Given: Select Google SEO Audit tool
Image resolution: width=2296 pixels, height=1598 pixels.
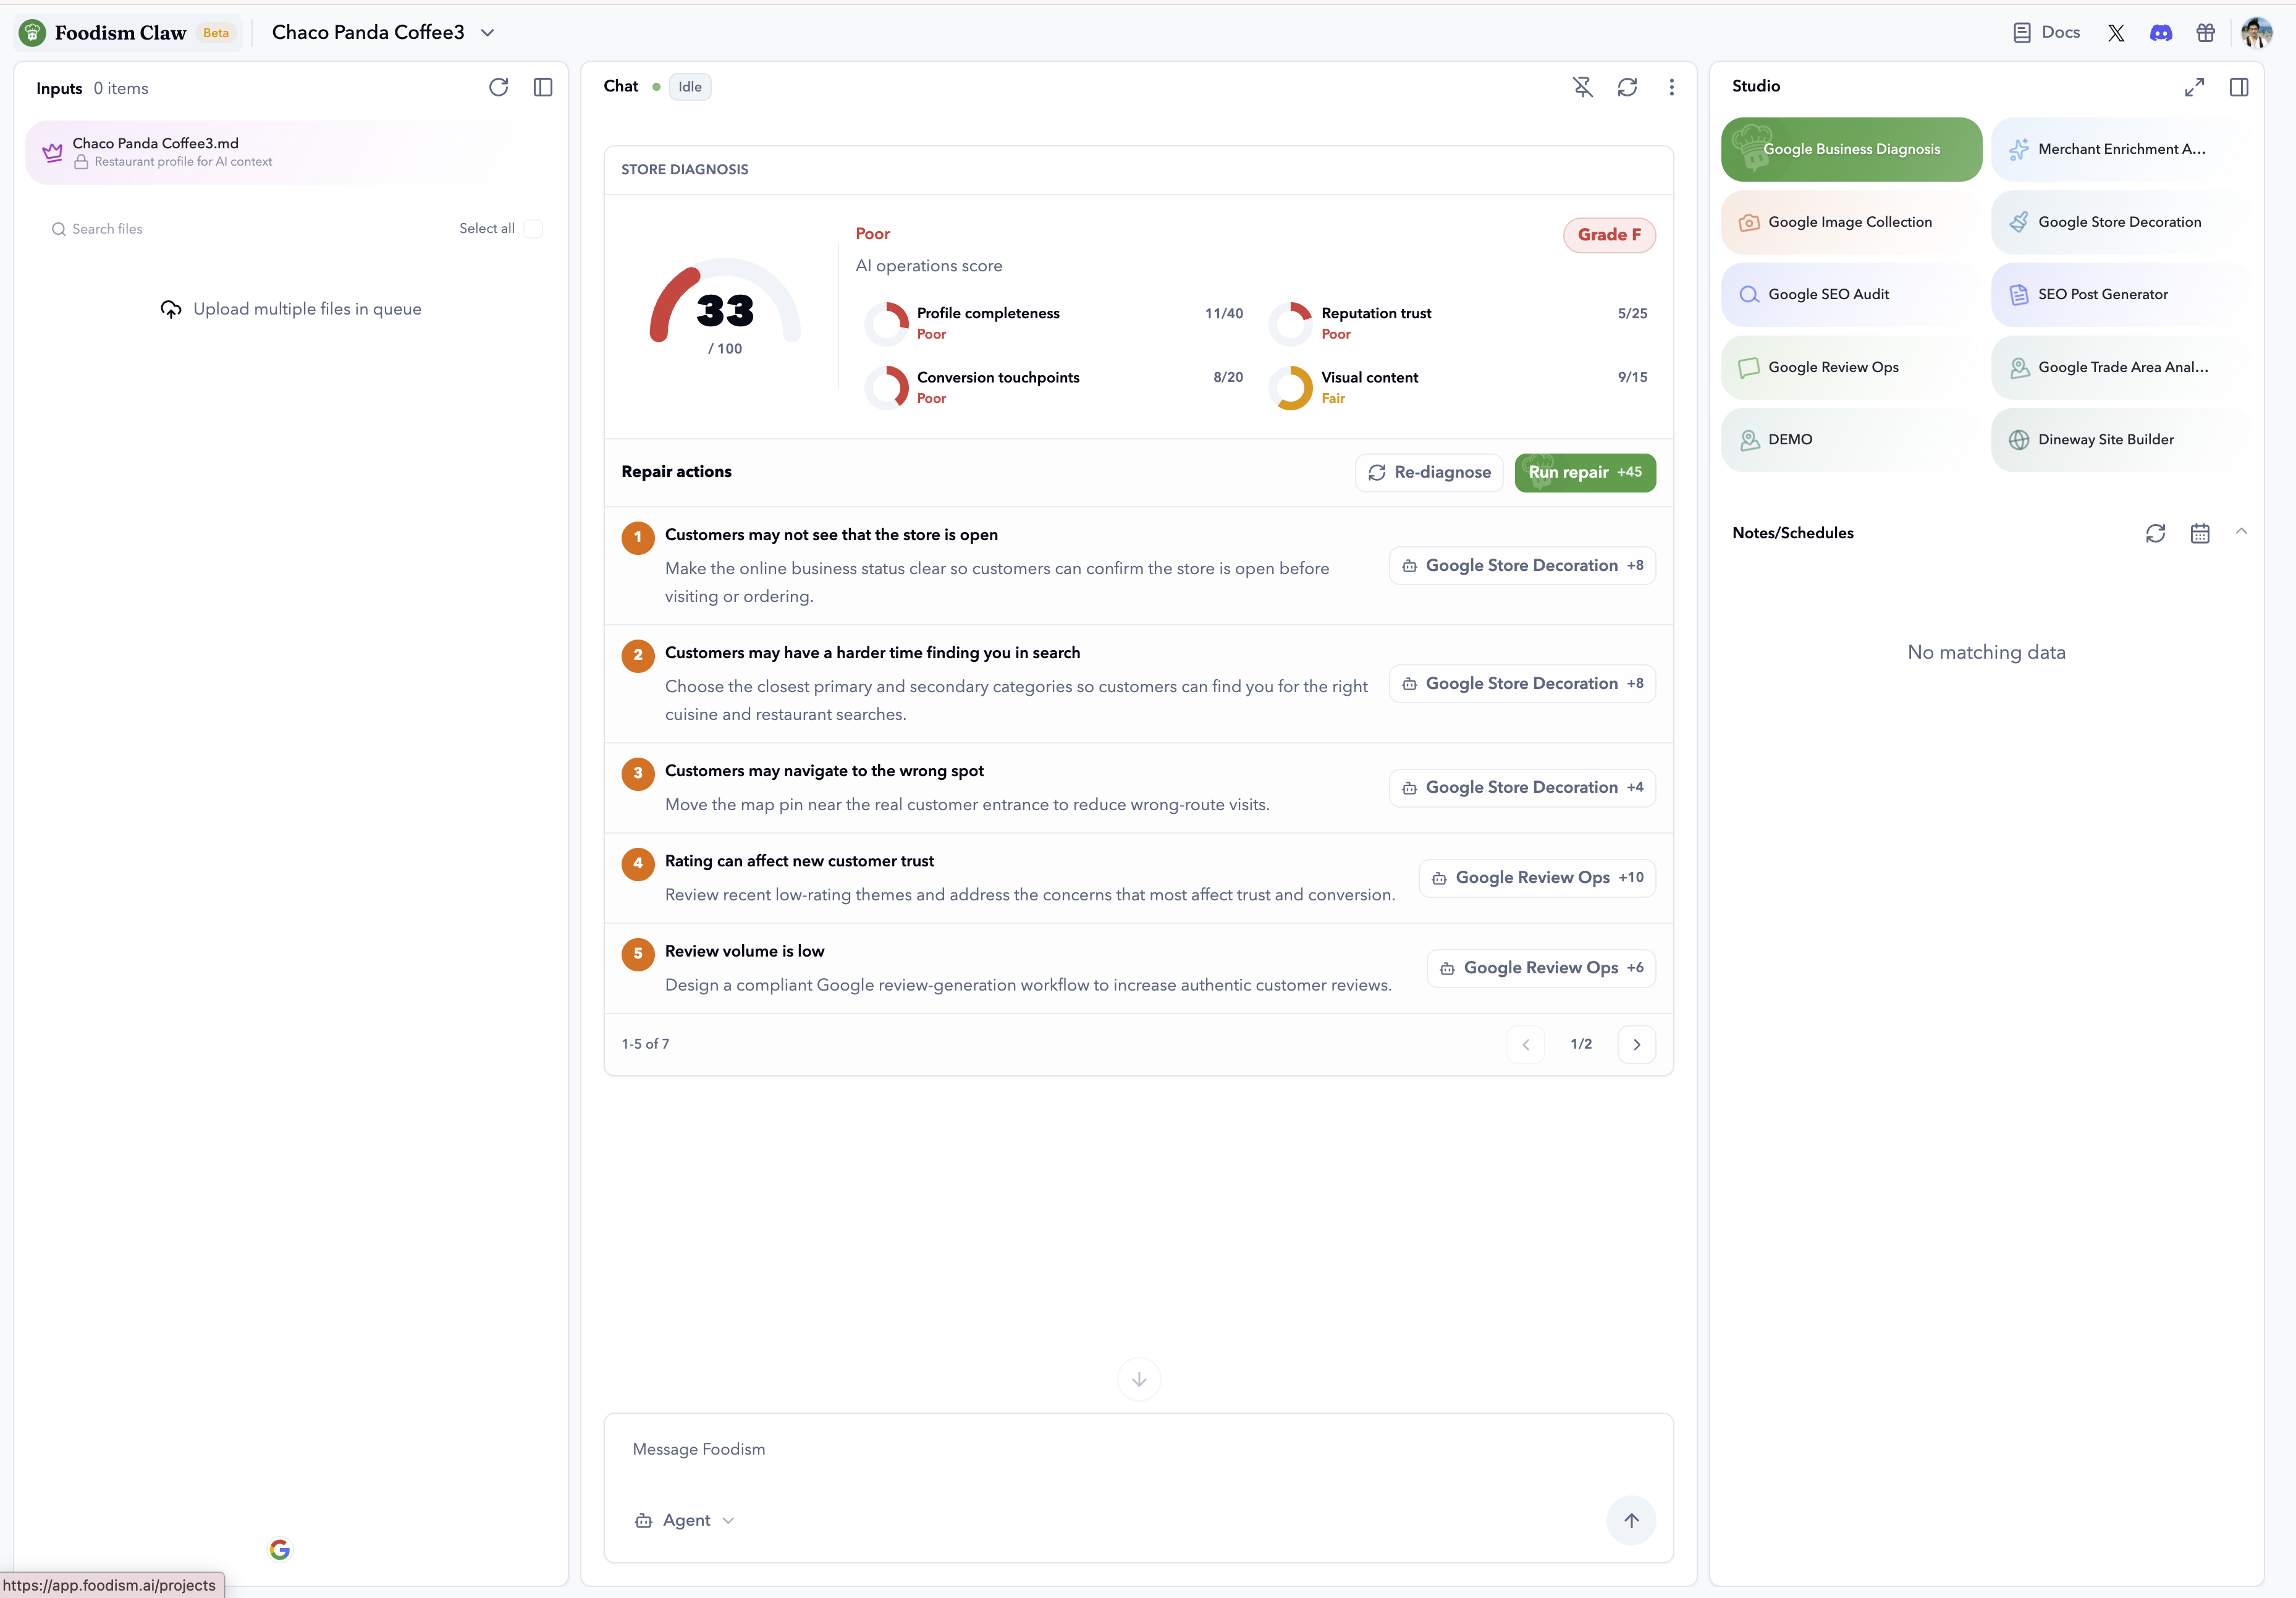Looking at the screenshot, I should [x=1851, y=295].
